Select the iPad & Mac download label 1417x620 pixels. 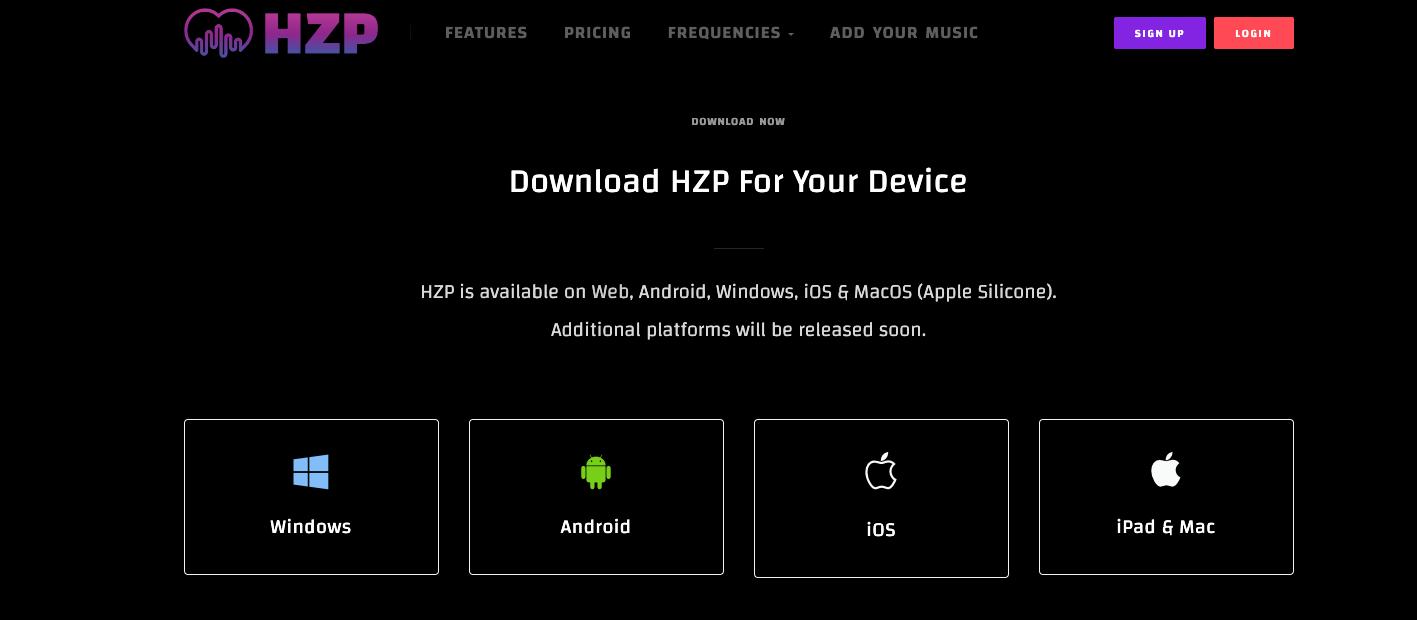click(1166, 527)
